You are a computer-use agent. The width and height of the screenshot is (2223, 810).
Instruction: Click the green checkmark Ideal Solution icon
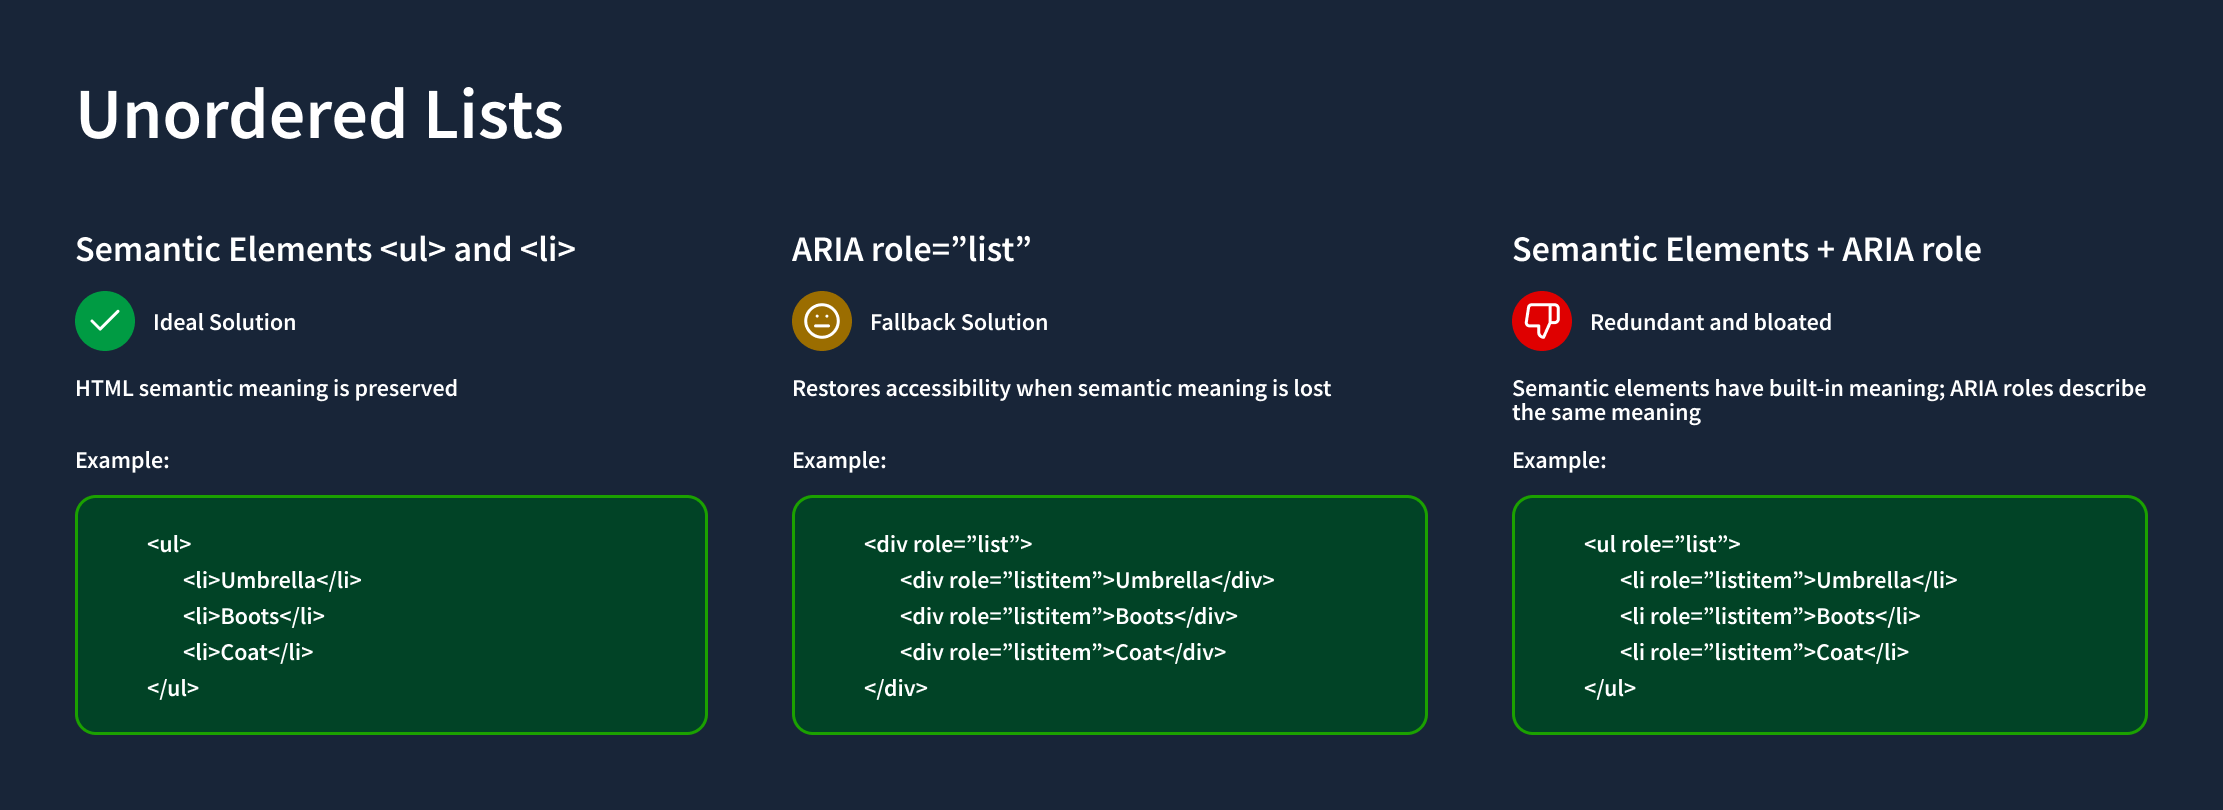click(105, 321)
